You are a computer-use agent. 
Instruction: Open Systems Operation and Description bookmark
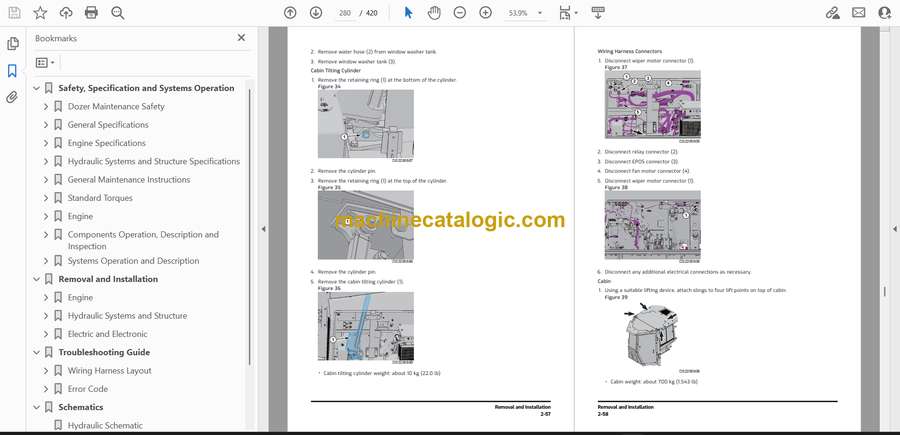click(133, 261)
